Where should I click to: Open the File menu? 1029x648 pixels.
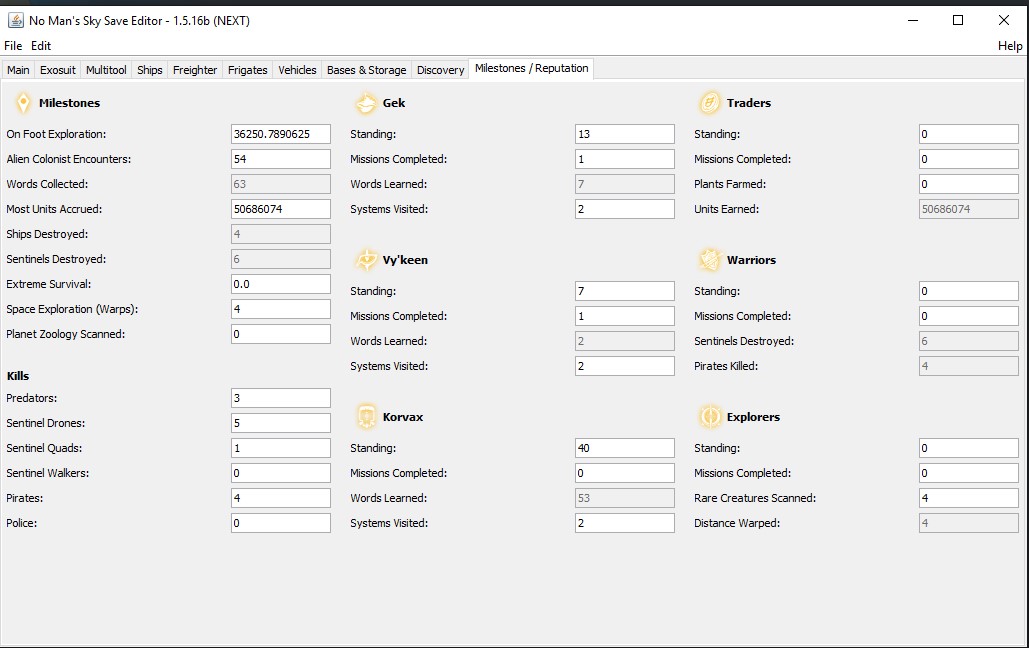coord(13,46)
